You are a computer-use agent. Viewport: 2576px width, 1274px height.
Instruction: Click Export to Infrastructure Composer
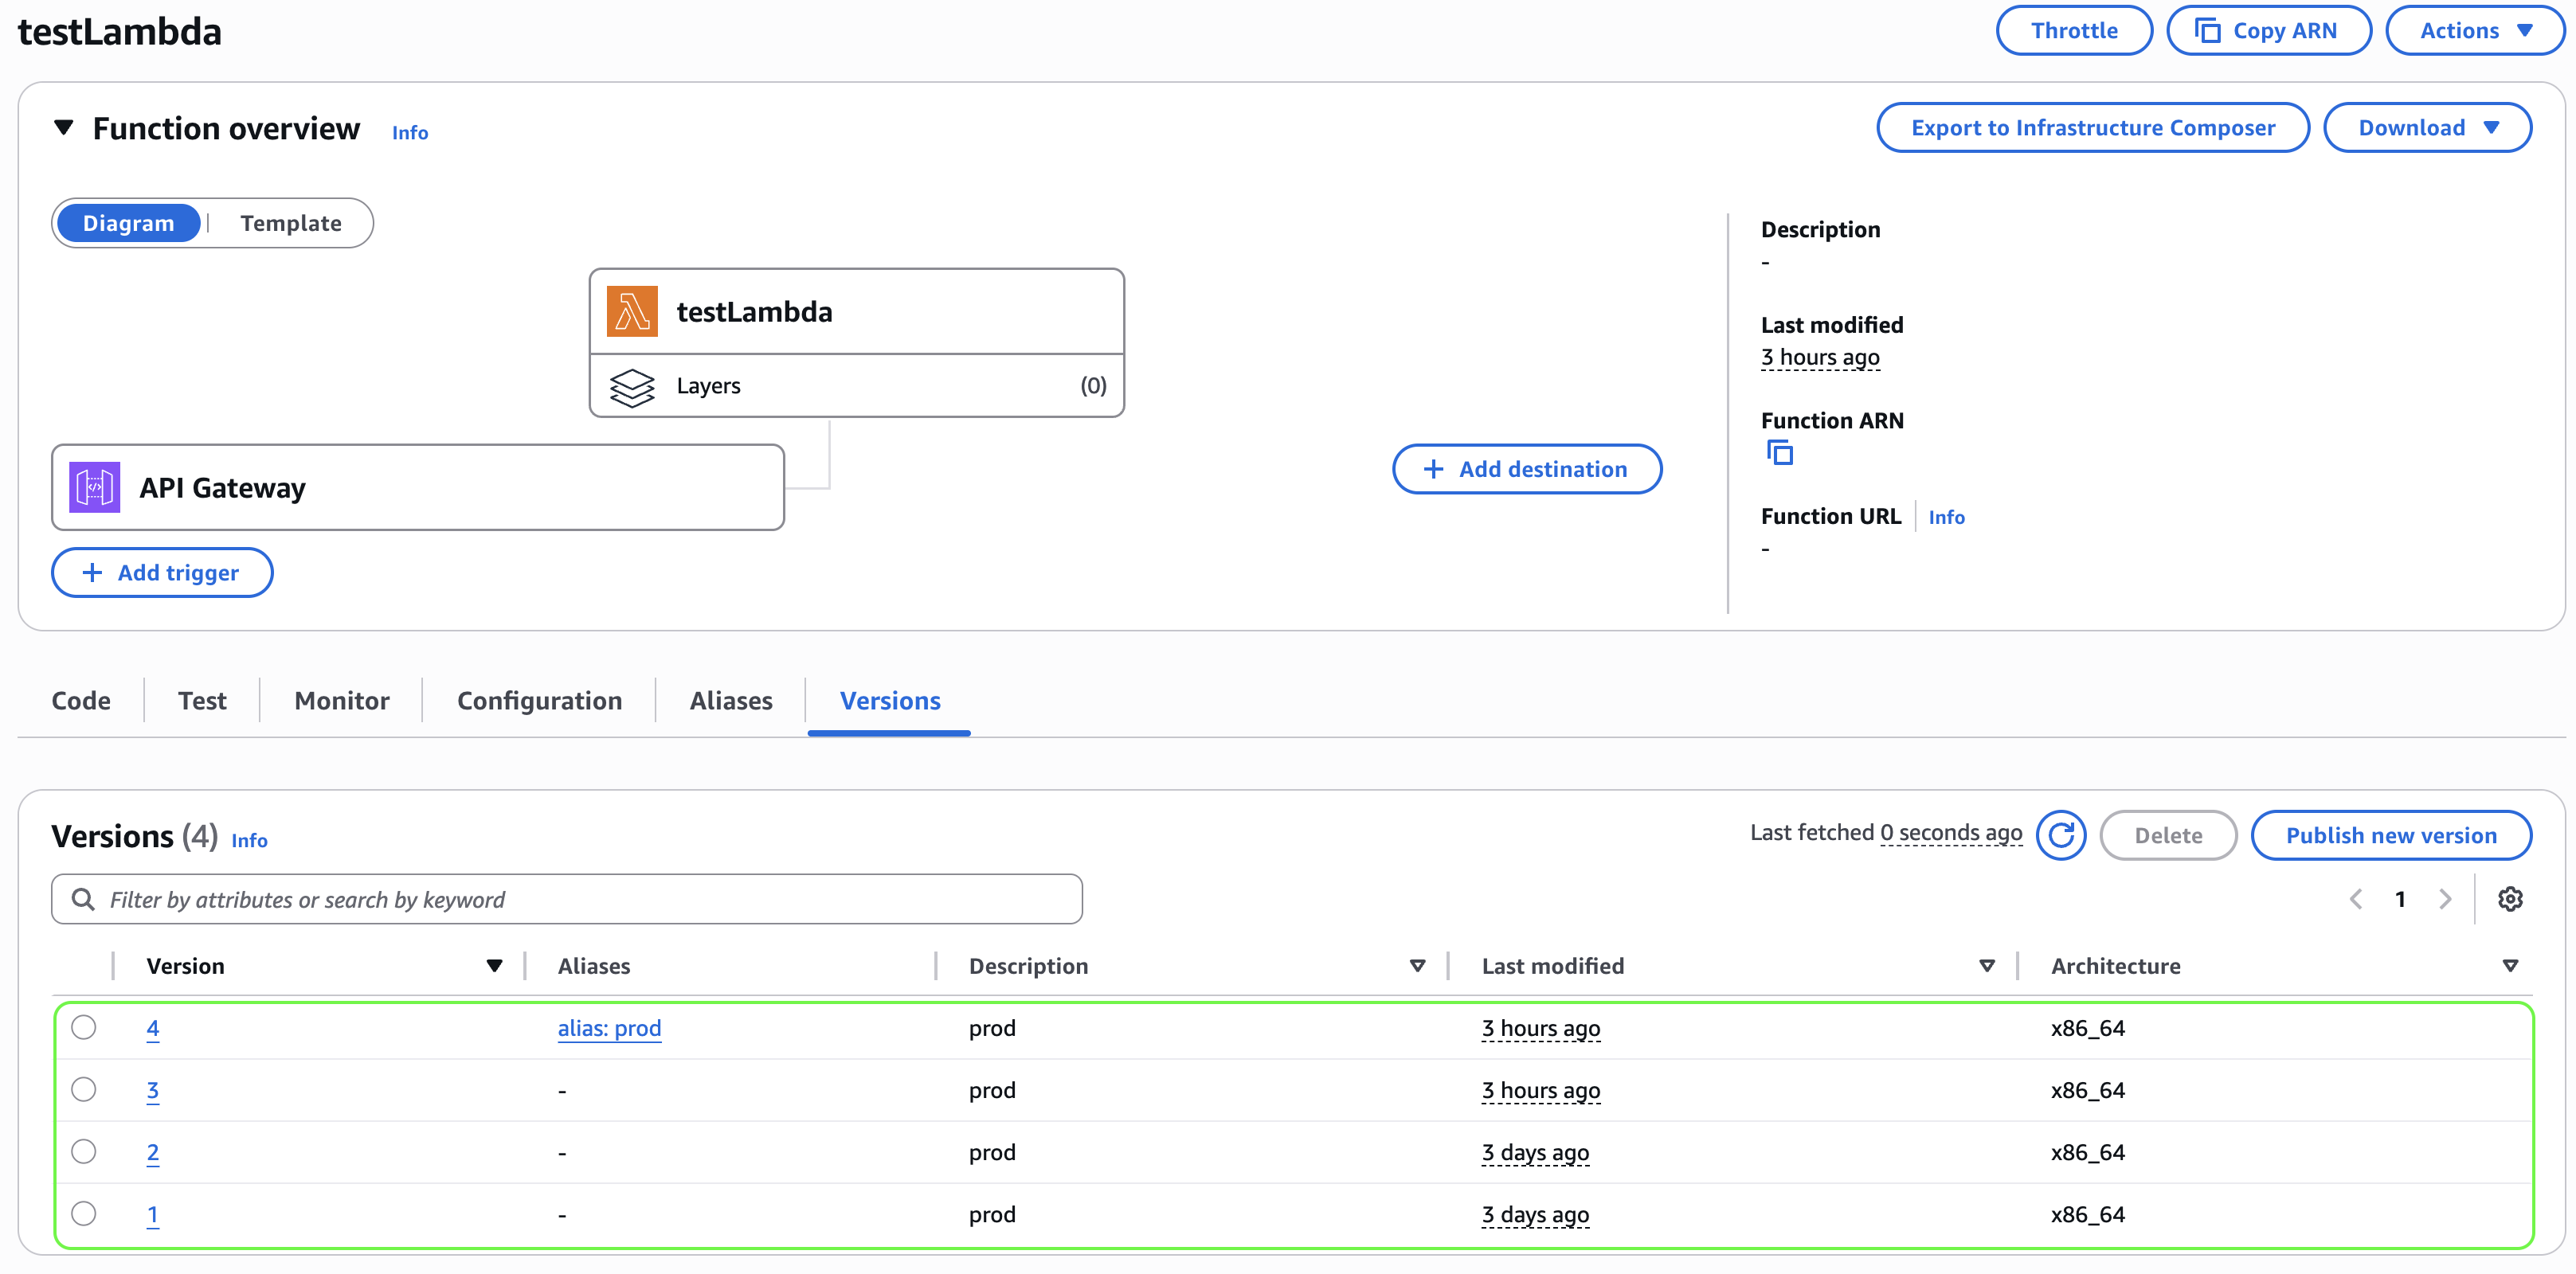pyautogui.click(x=2093, y=128)
